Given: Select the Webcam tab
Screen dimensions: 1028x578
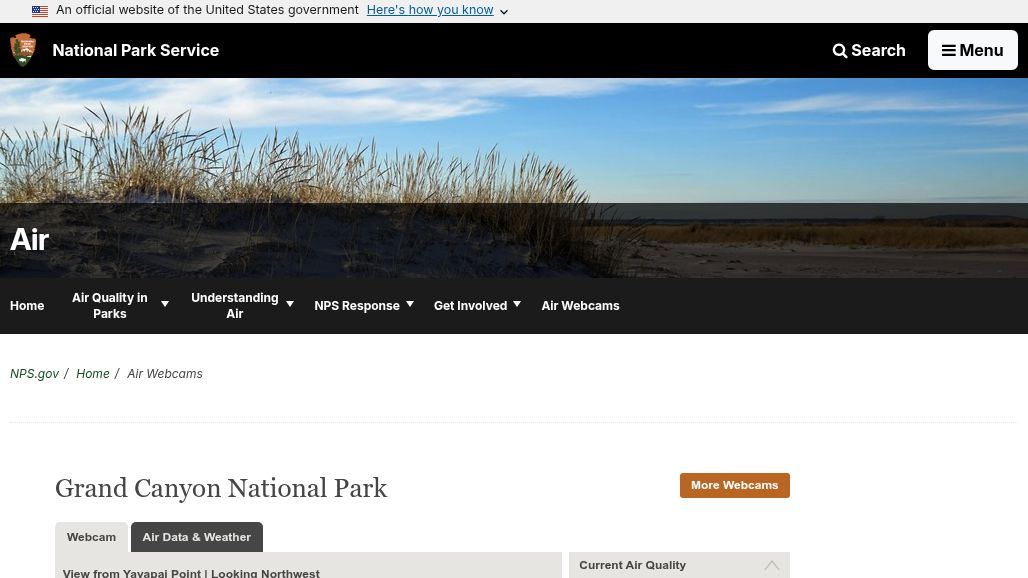Looking at the screenshot, I should [x=91, y=537].
